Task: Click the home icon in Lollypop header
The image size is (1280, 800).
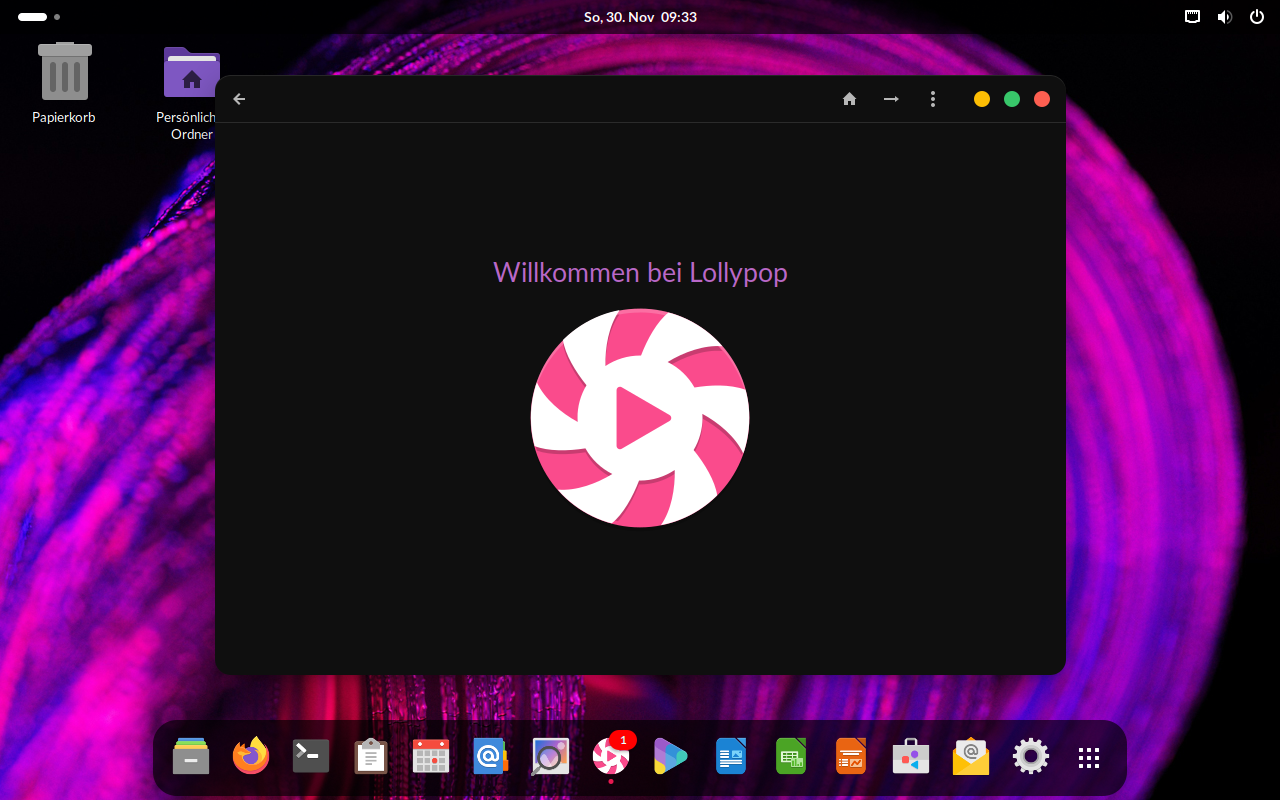Action: (x=849, y=99)
